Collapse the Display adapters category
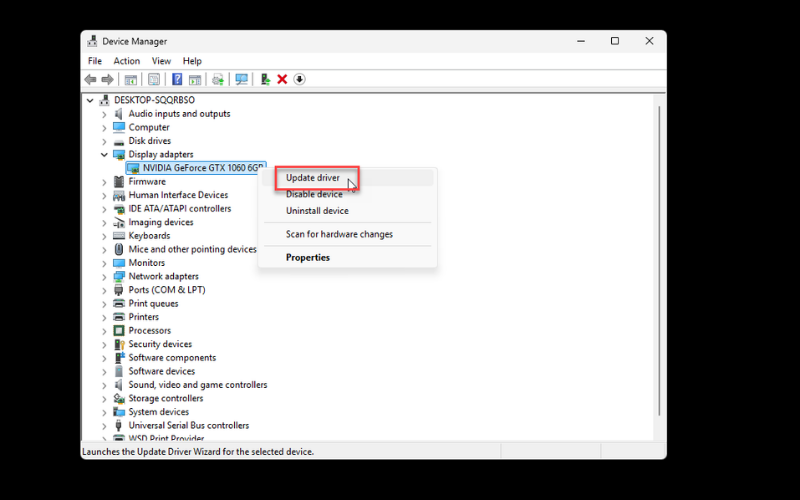The image size is (800, 500). tap(104, 155)
